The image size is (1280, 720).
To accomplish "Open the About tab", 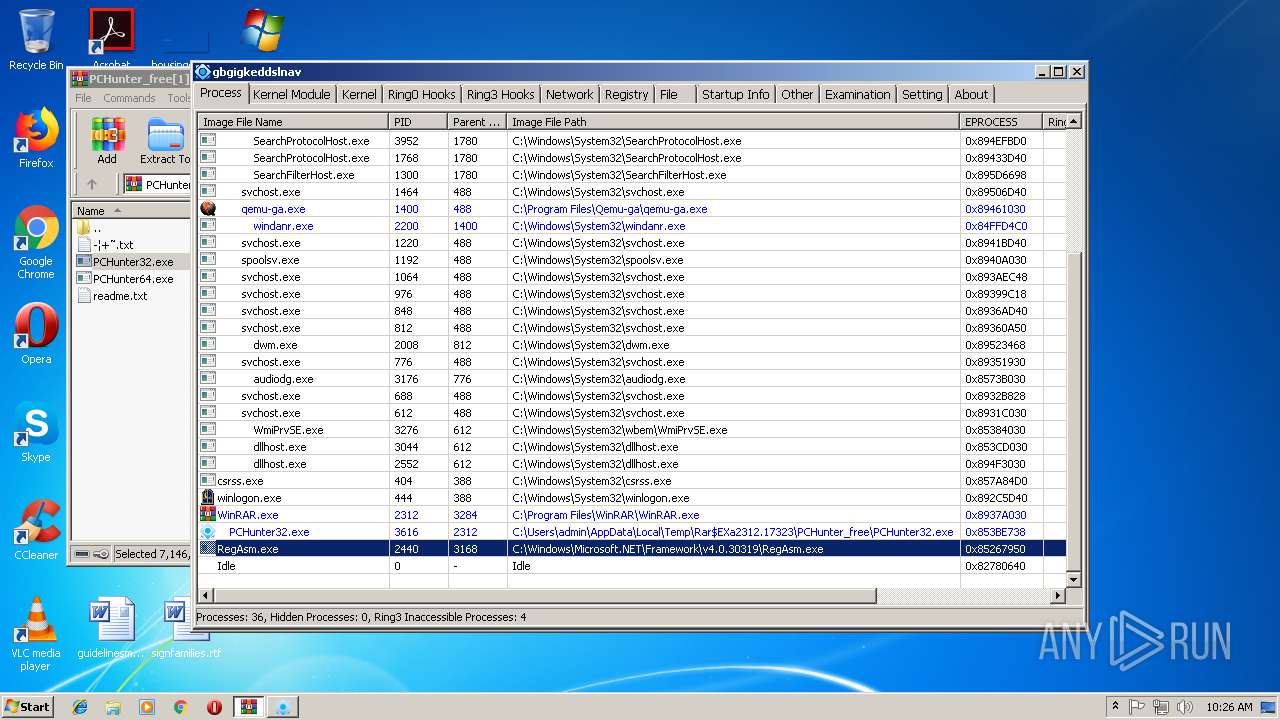I will coord(971,94).
